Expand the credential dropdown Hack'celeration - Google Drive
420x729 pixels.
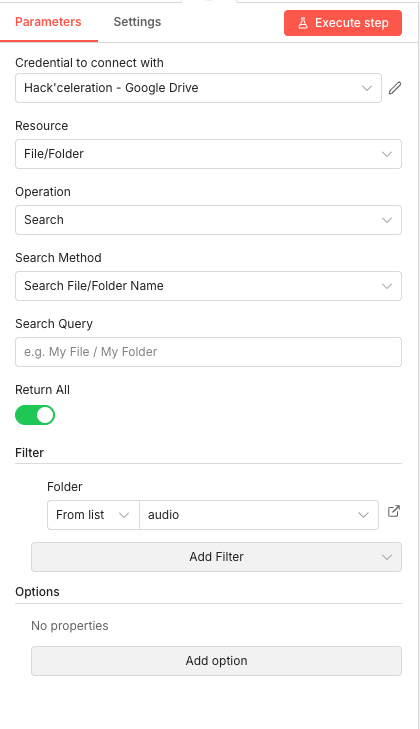[x=199, y=88]
